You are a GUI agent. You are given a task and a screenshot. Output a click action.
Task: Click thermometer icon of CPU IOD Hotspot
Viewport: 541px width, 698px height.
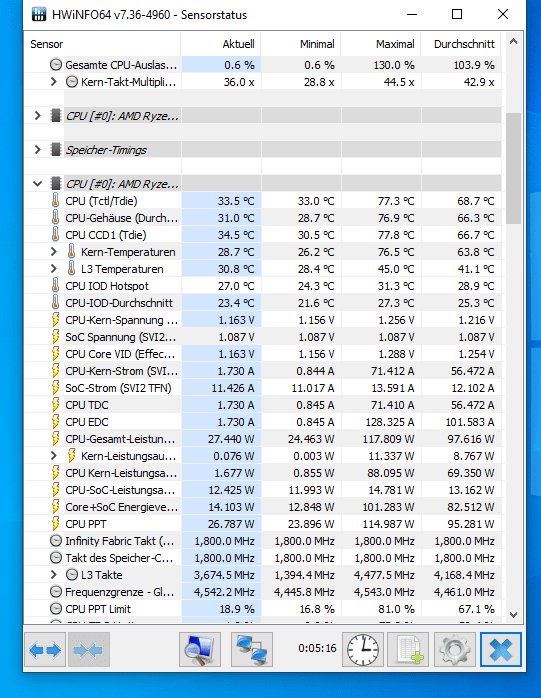tap(55, 286)
